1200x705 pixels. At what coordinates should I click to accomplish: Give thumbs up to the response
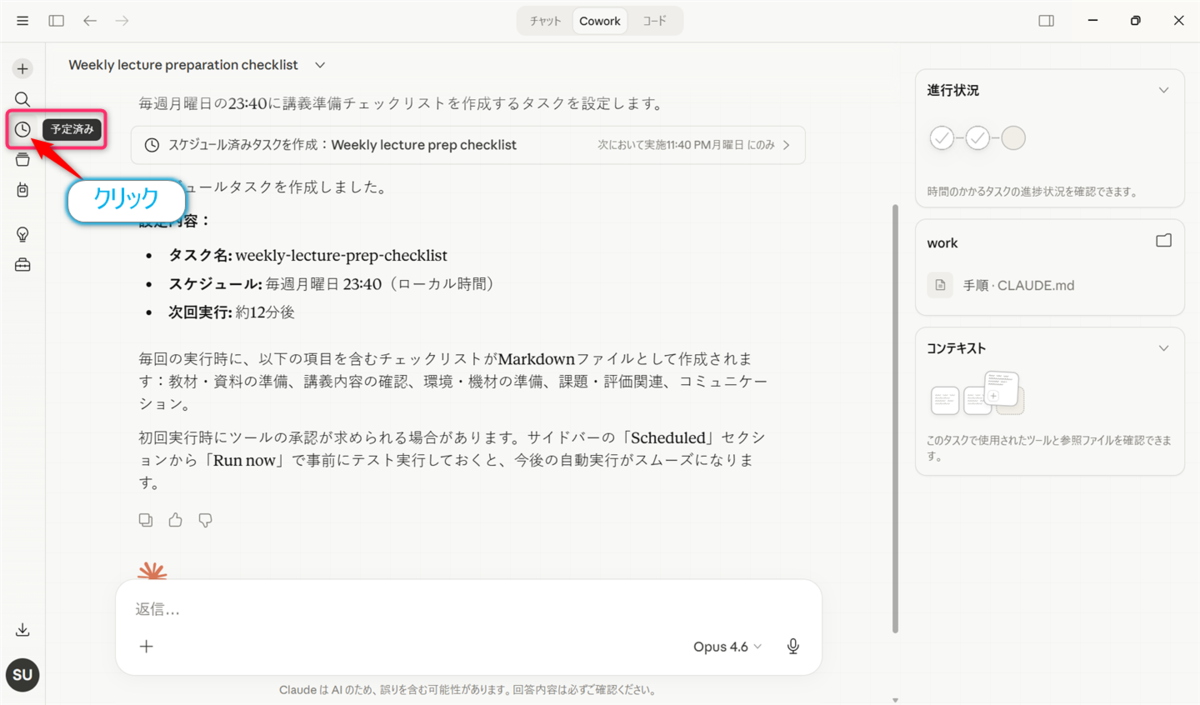pyautogui.click(x=176, y=520)
